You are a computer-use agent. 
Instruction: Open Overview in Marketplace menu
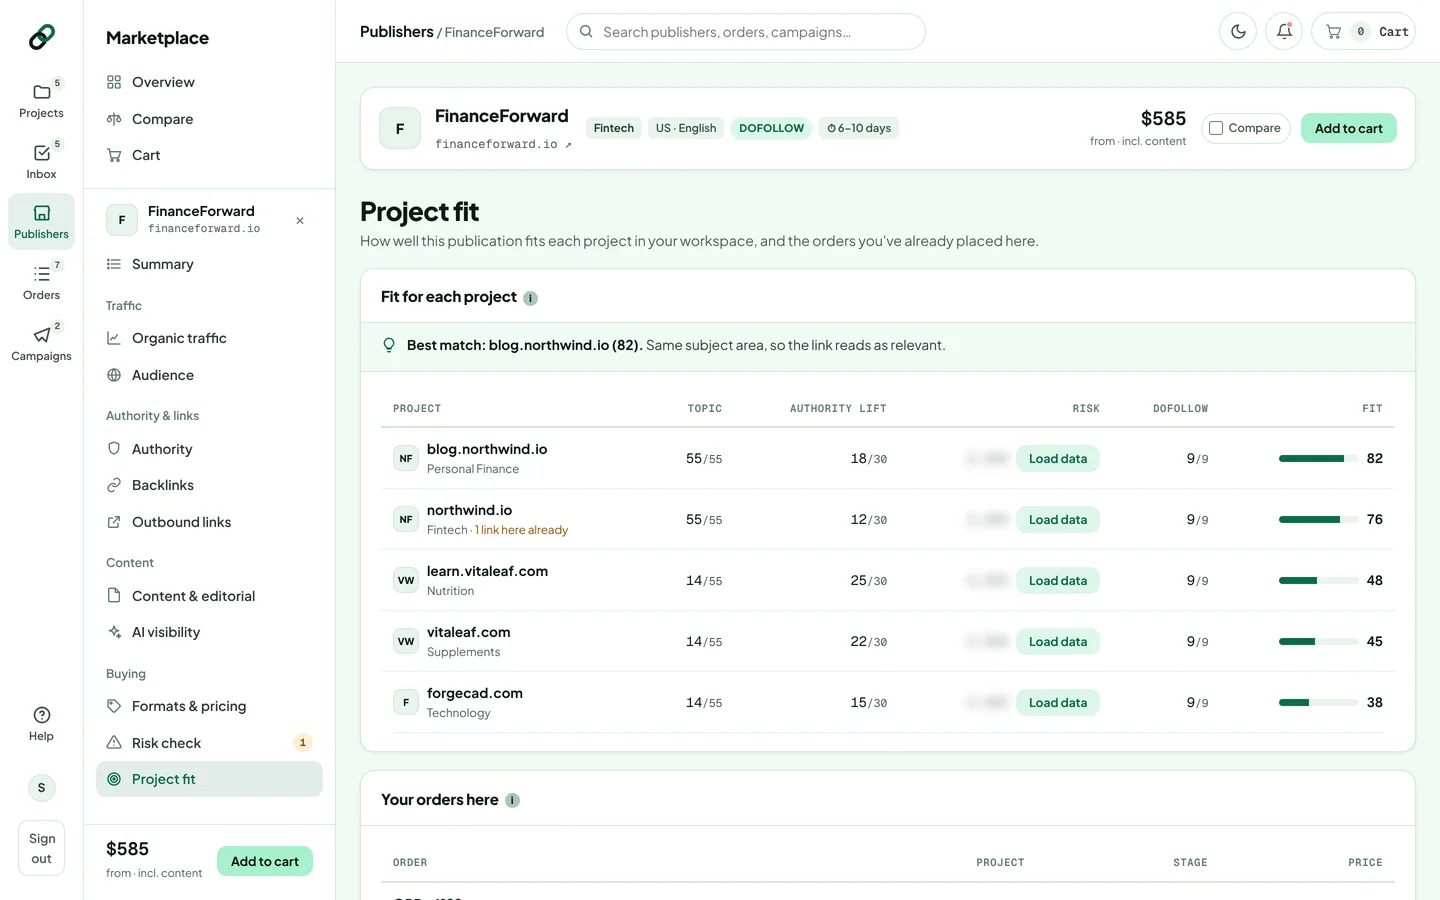[209, 82]
